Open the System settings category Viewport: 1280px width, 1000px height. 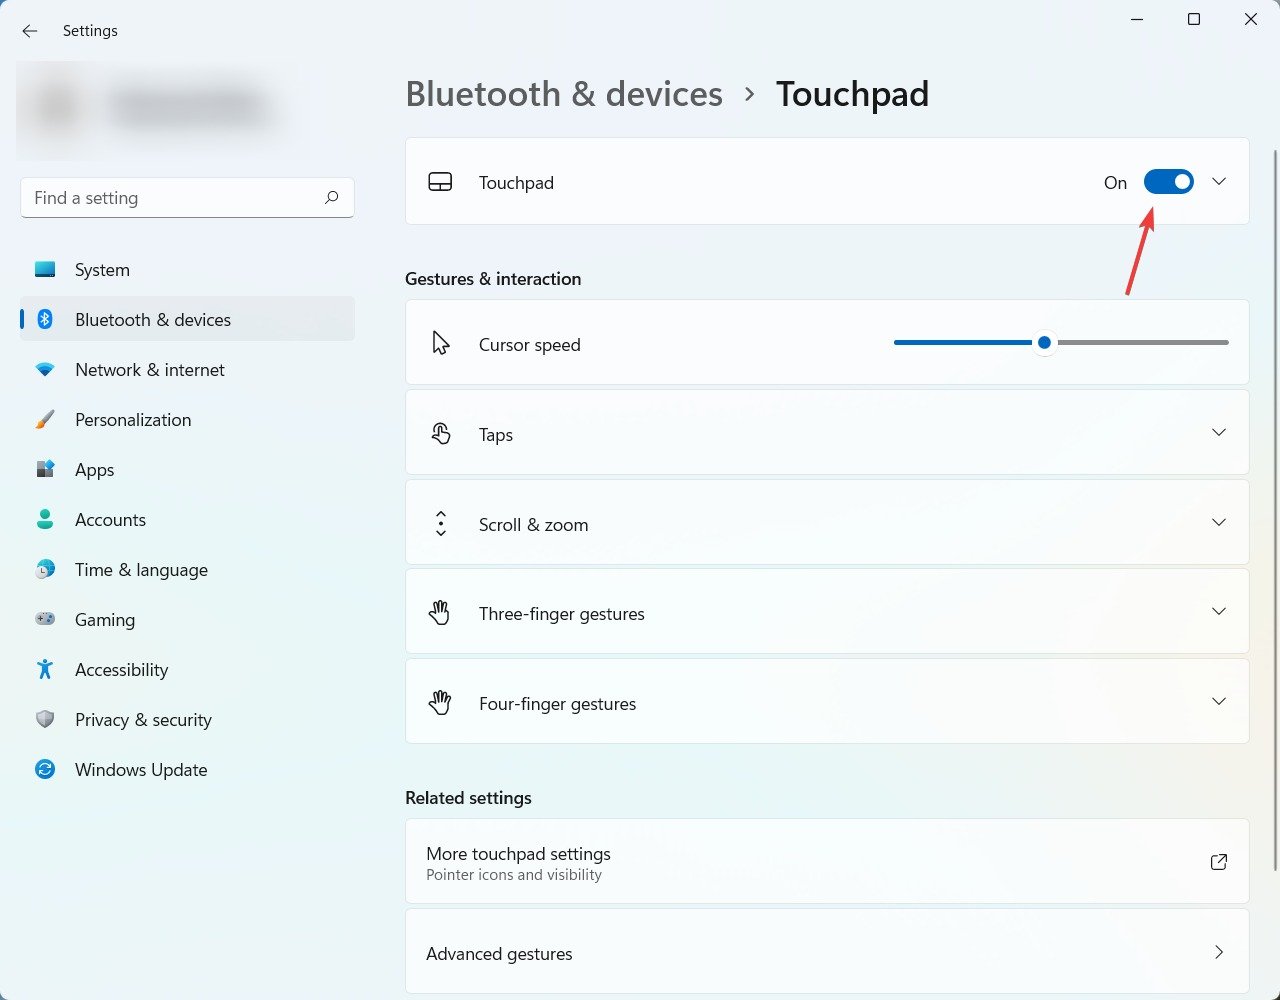click(x=102, y=270)
